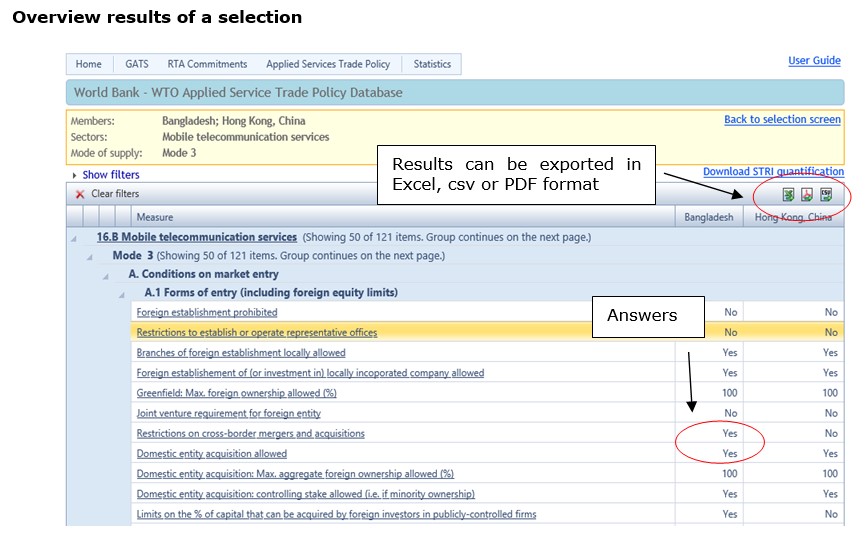Open the User Guide link
Image resolution: width=867 pixels, height=542 pixels.
(x=814, y=60)
